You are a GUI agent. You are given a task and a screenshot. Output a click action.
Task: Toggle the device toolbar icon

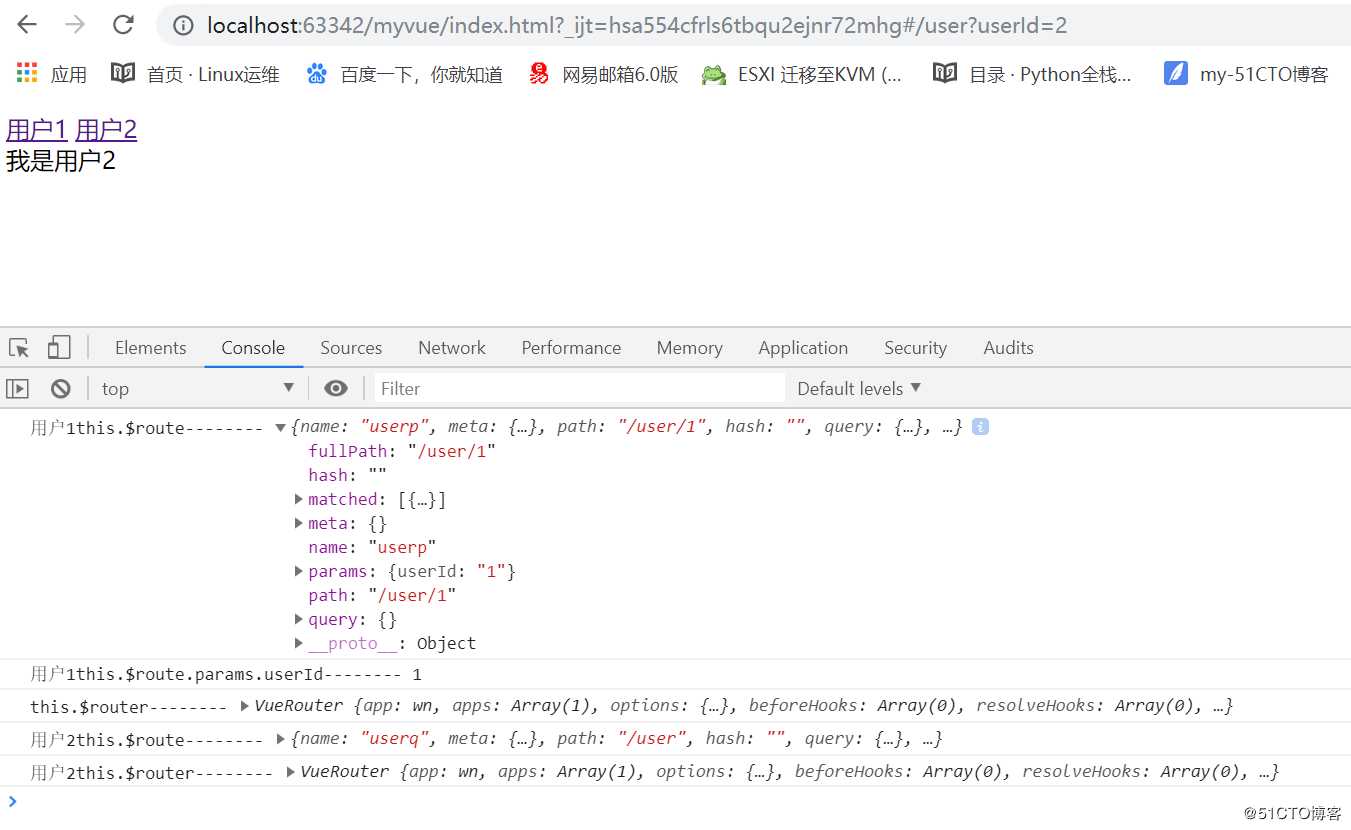[x=59, y=348]
